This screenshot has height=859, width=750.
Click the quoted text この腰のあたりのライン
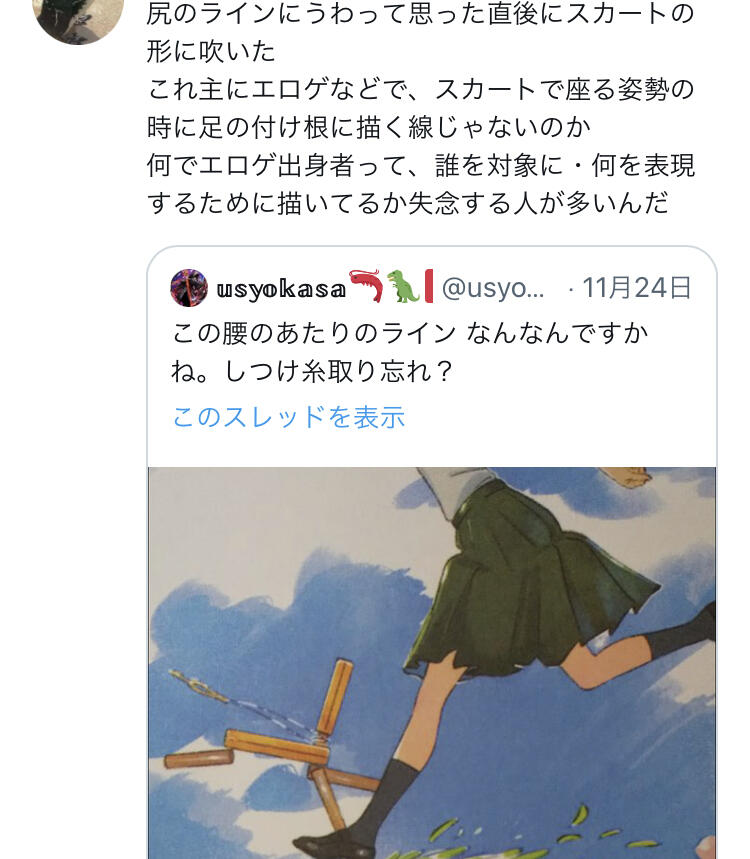[314, 333]
